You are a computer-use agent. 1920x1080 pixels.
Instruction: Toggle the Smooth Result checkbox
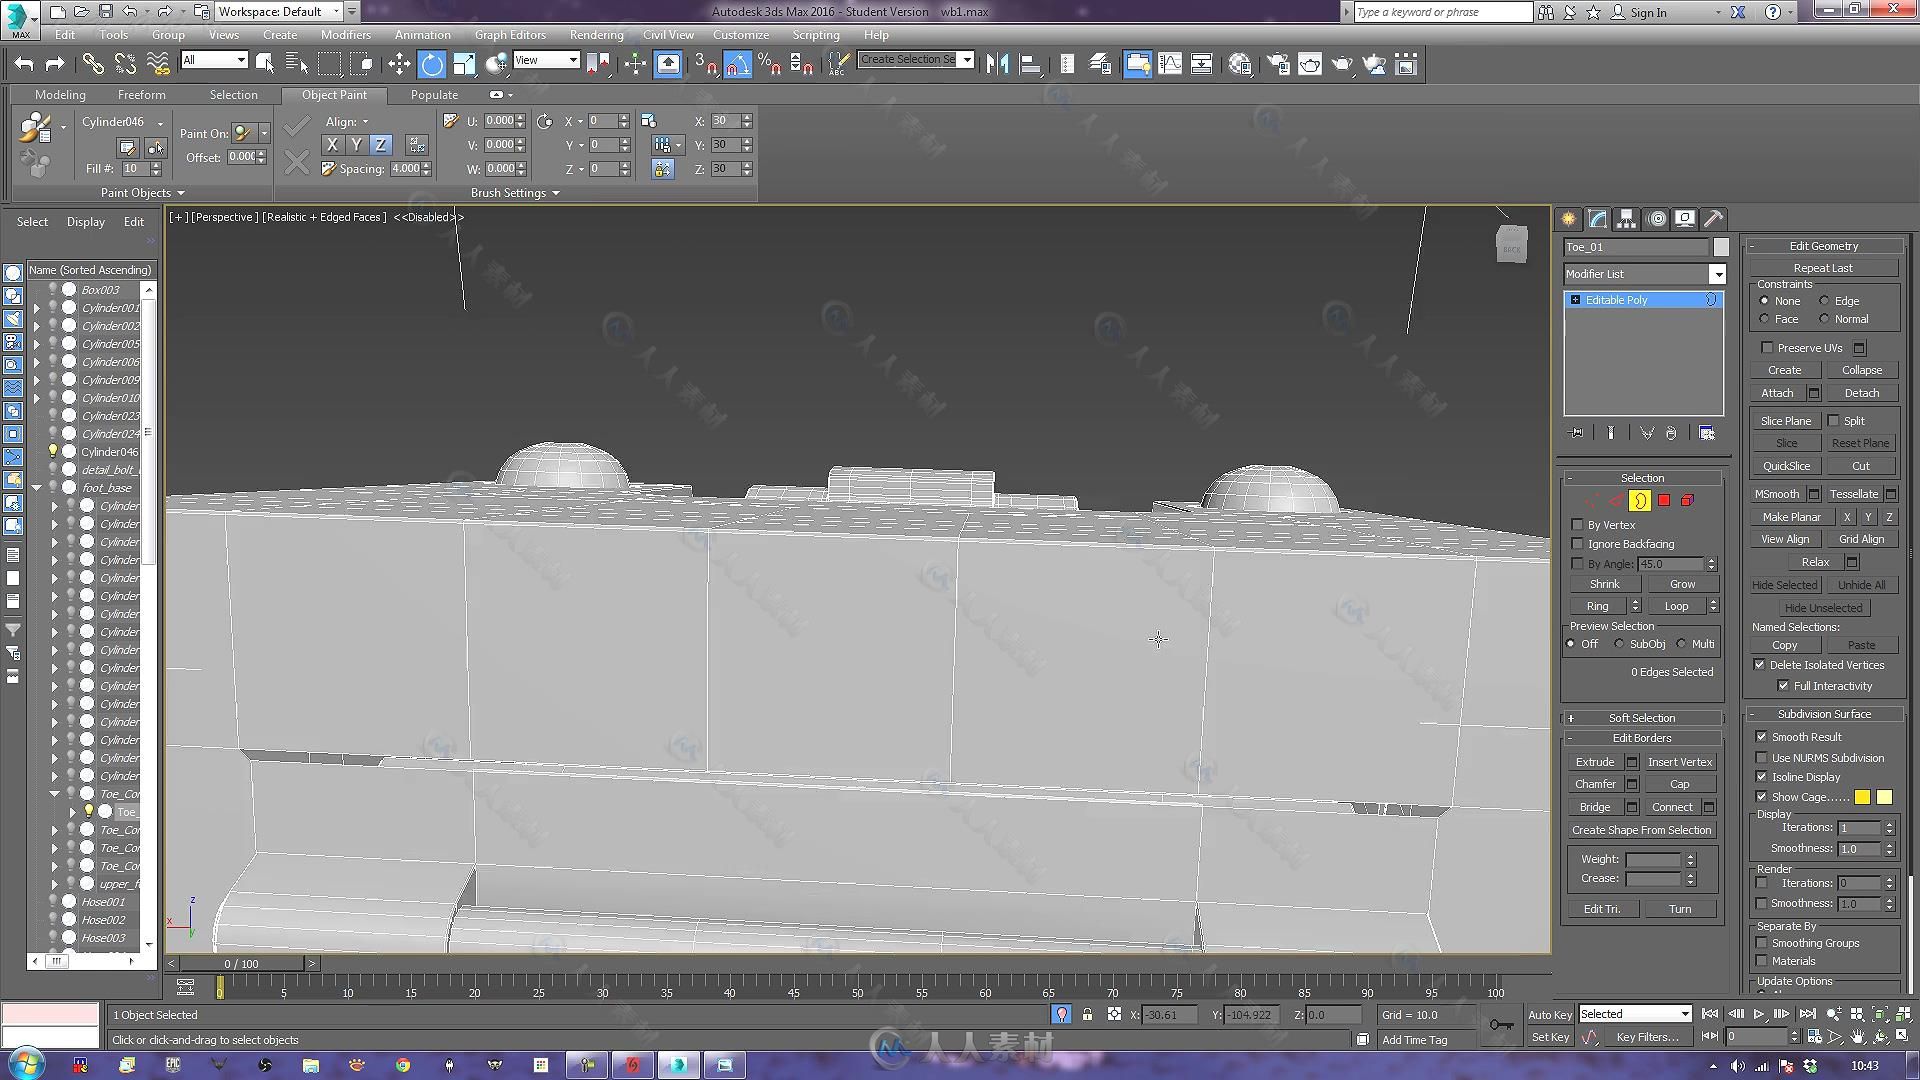pos(1762,737)
